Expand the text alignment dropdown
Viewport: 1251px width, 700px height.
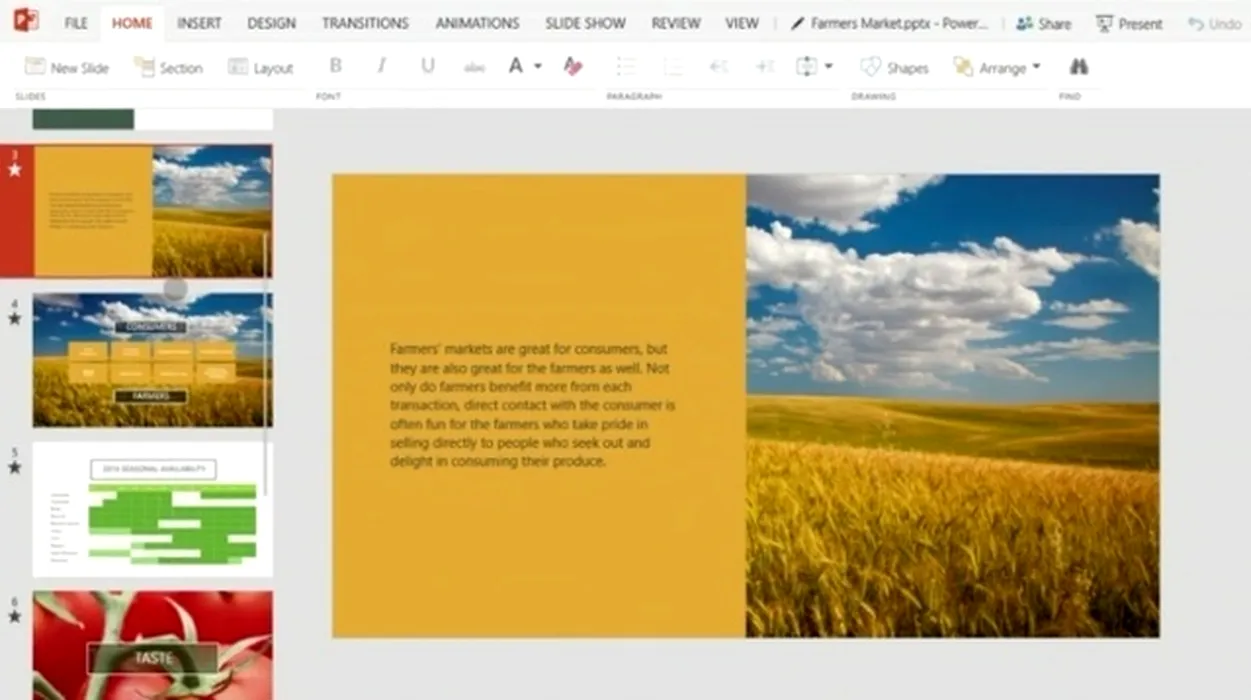(x=828, y=67)
